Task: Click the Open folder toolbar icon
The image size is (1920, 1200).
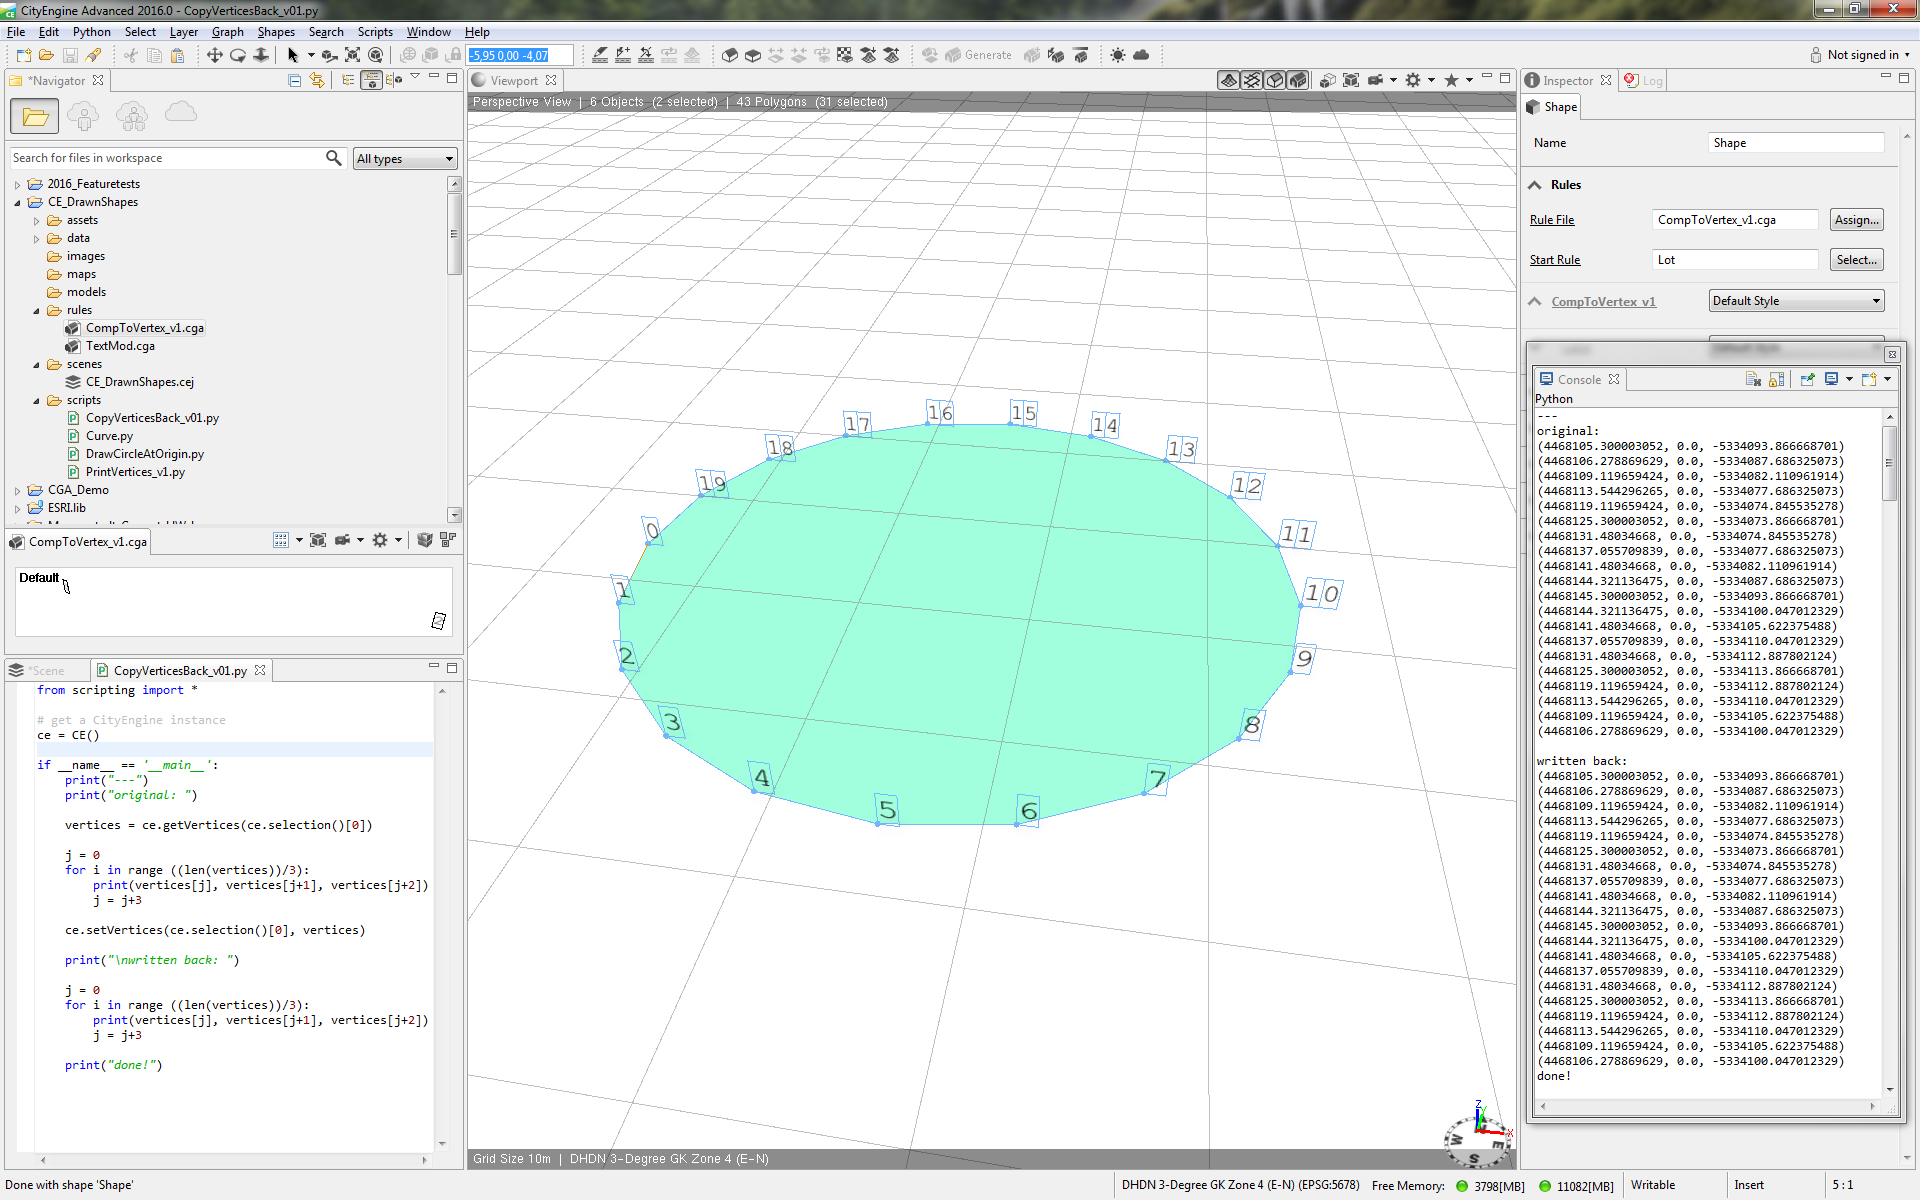Action: pos(46,55)
